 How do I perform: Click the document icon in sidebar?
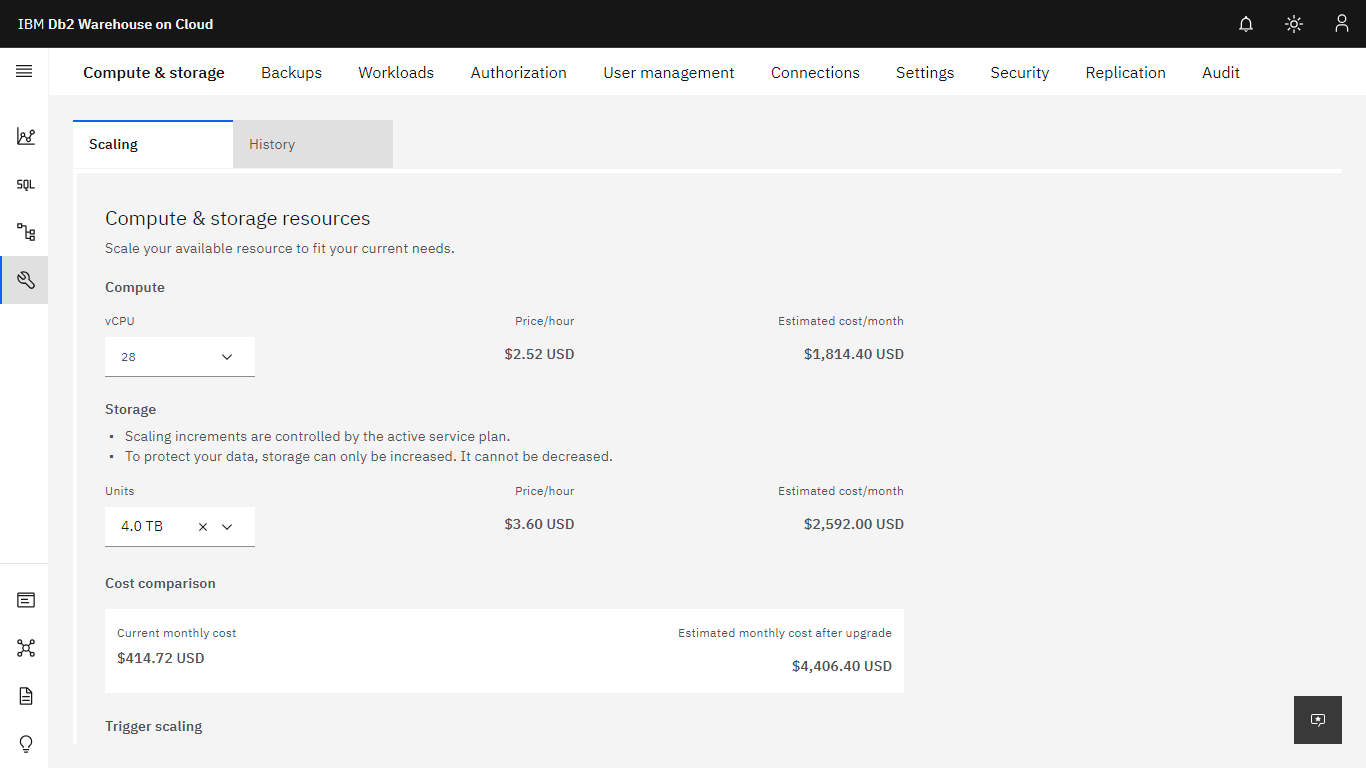pos(26,696)
